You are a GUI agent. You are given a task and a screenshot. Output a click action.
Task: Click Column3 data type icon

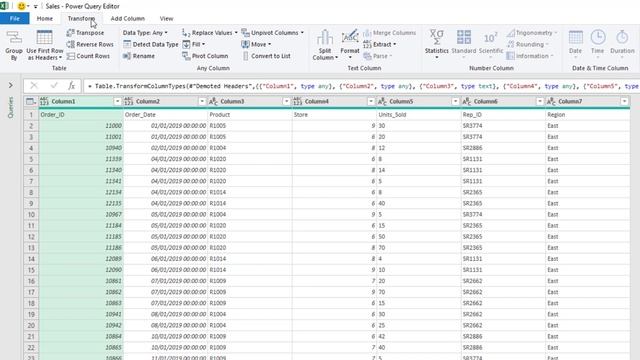(213, 101)
